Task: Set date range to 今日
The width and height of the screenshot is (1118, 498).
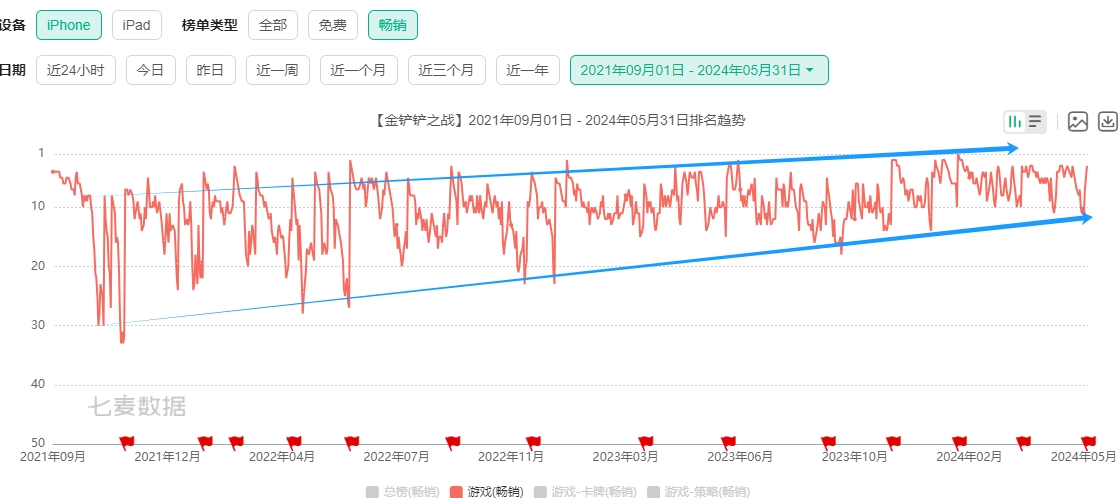Action: [150, 70]
